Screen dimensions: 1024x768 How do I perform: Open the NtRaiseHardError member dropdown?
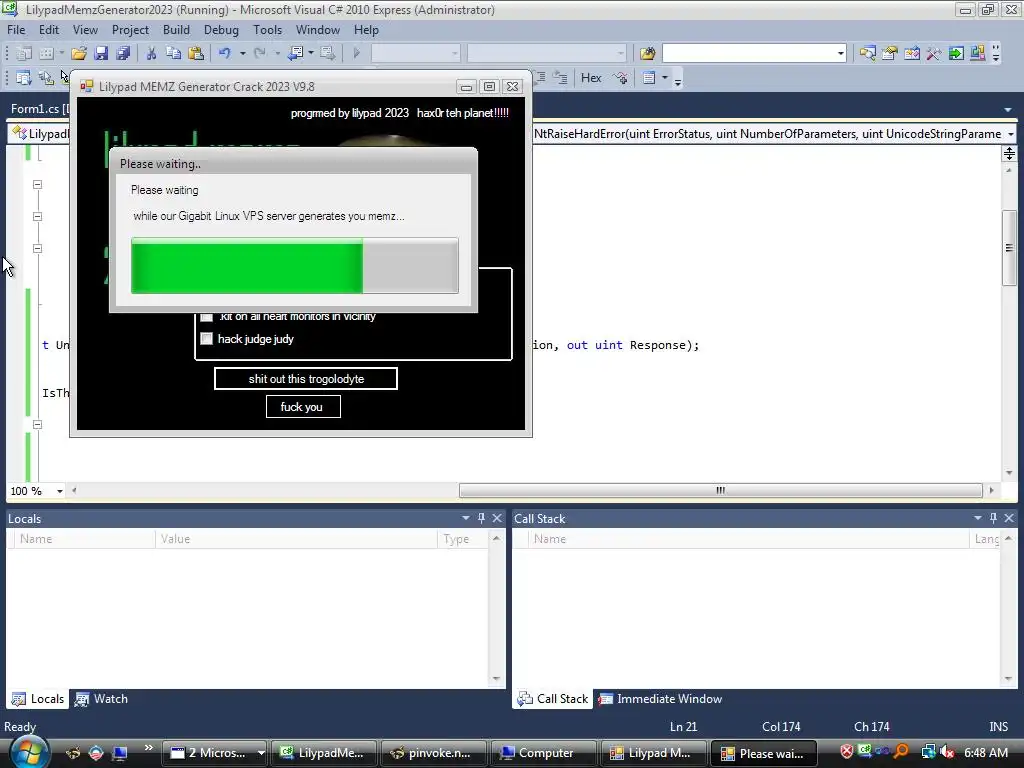1011,134
